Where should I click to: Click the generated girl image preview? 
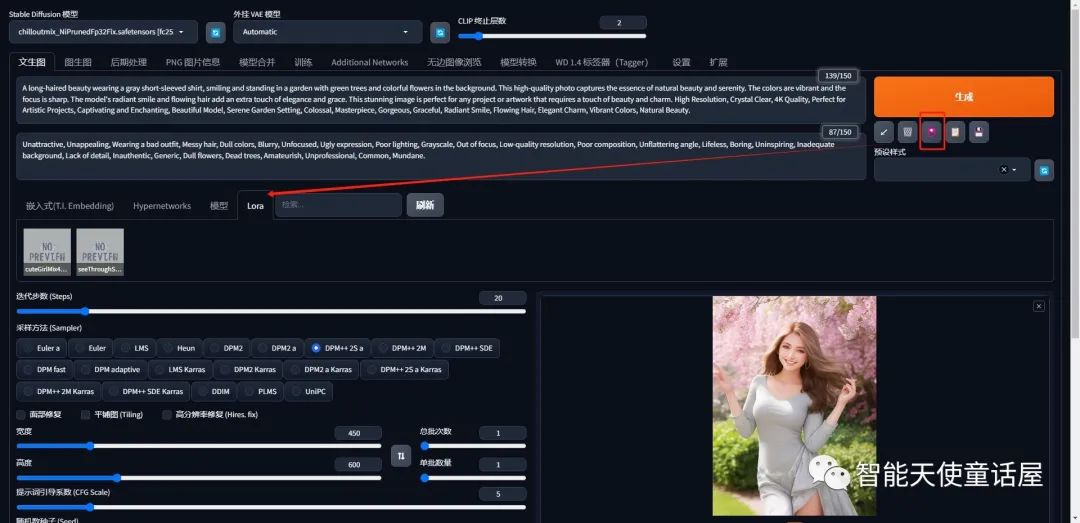point(794,406)
